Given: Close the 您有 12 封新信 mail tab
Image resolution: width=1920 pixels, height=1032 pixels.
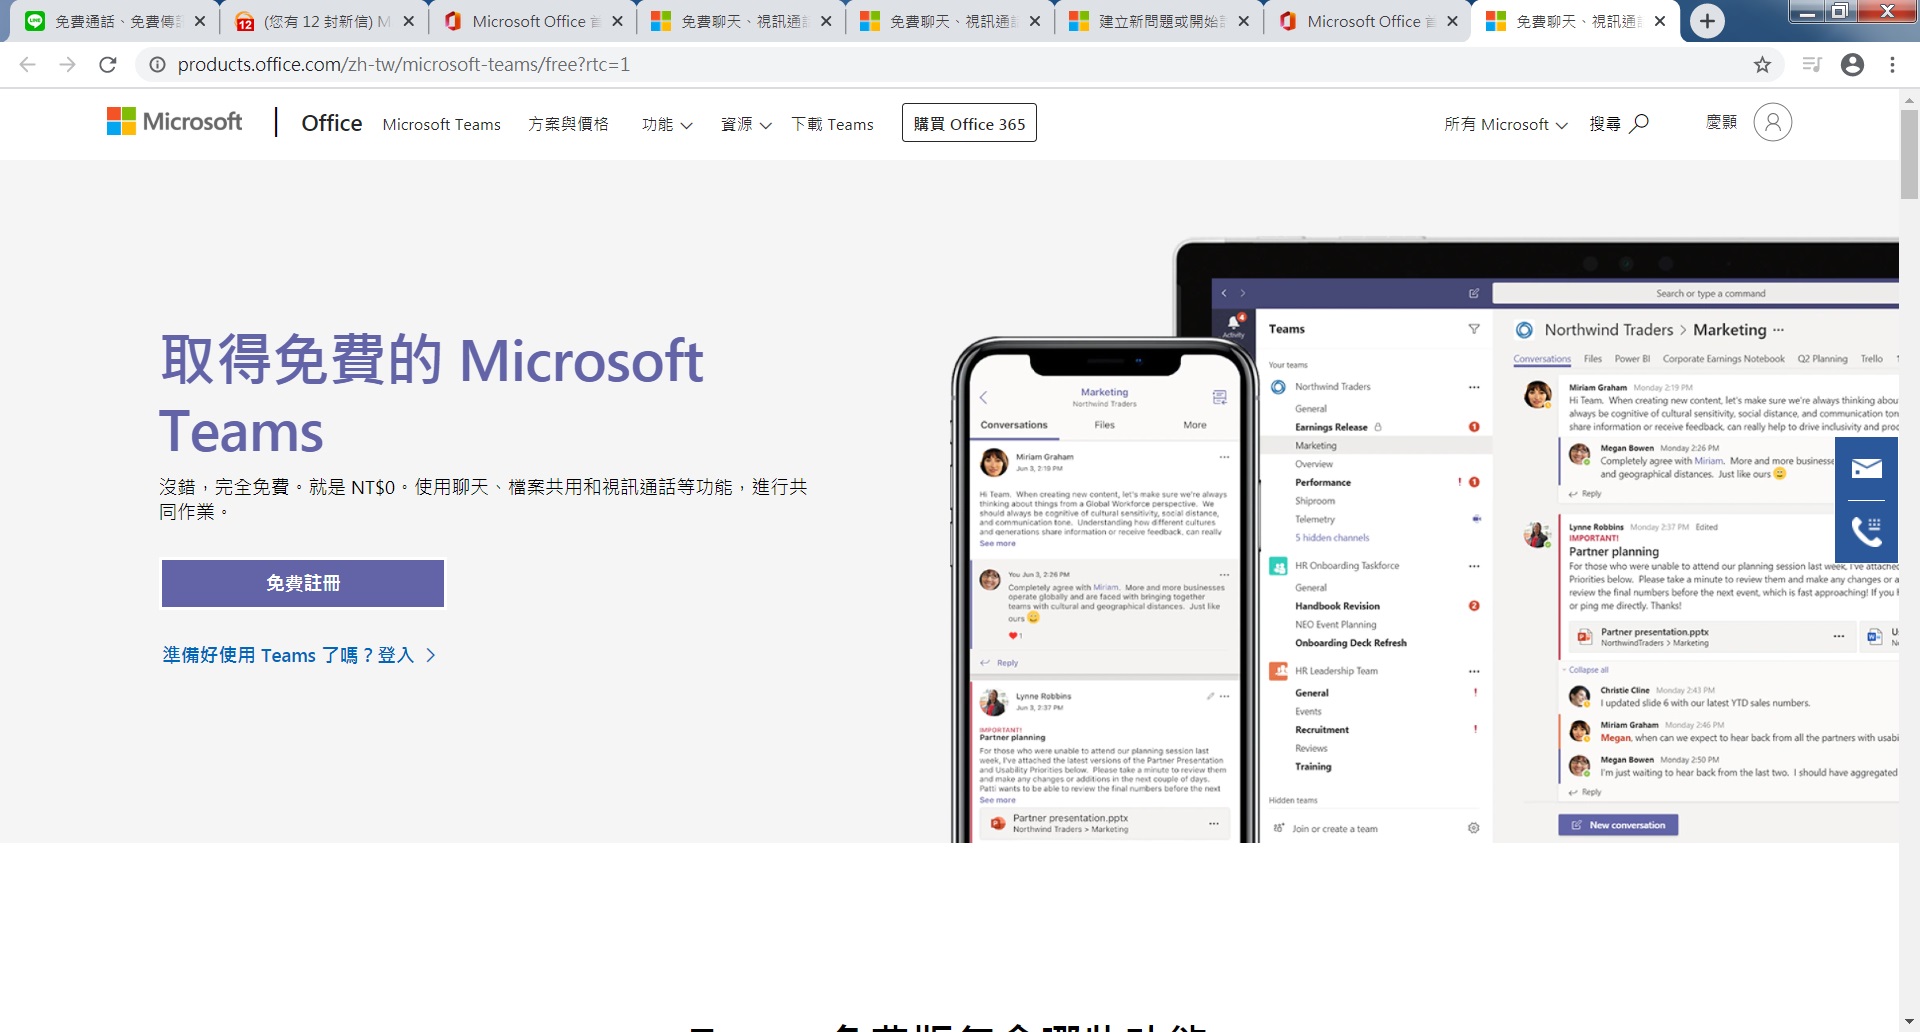Looking at the screenshot, I should (408, 21).
